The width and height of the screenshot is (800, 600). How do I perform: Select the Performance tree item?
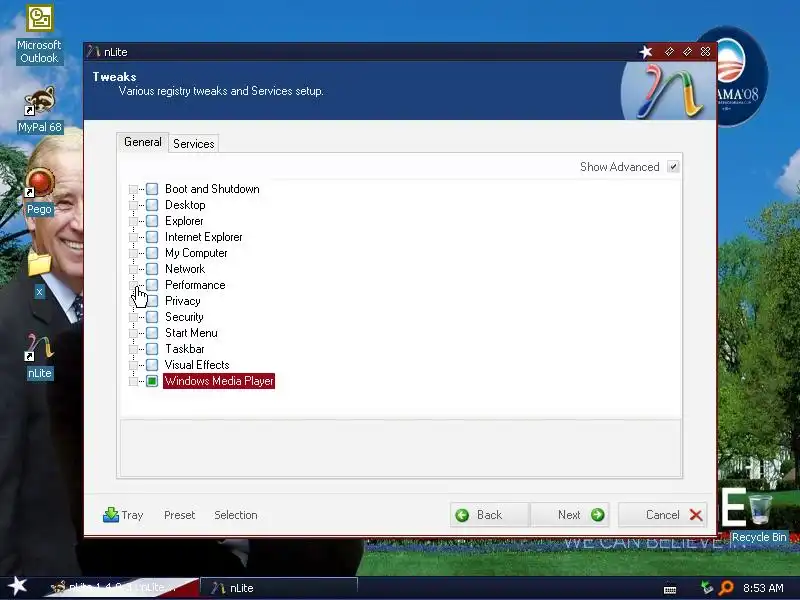coord(195,285)
